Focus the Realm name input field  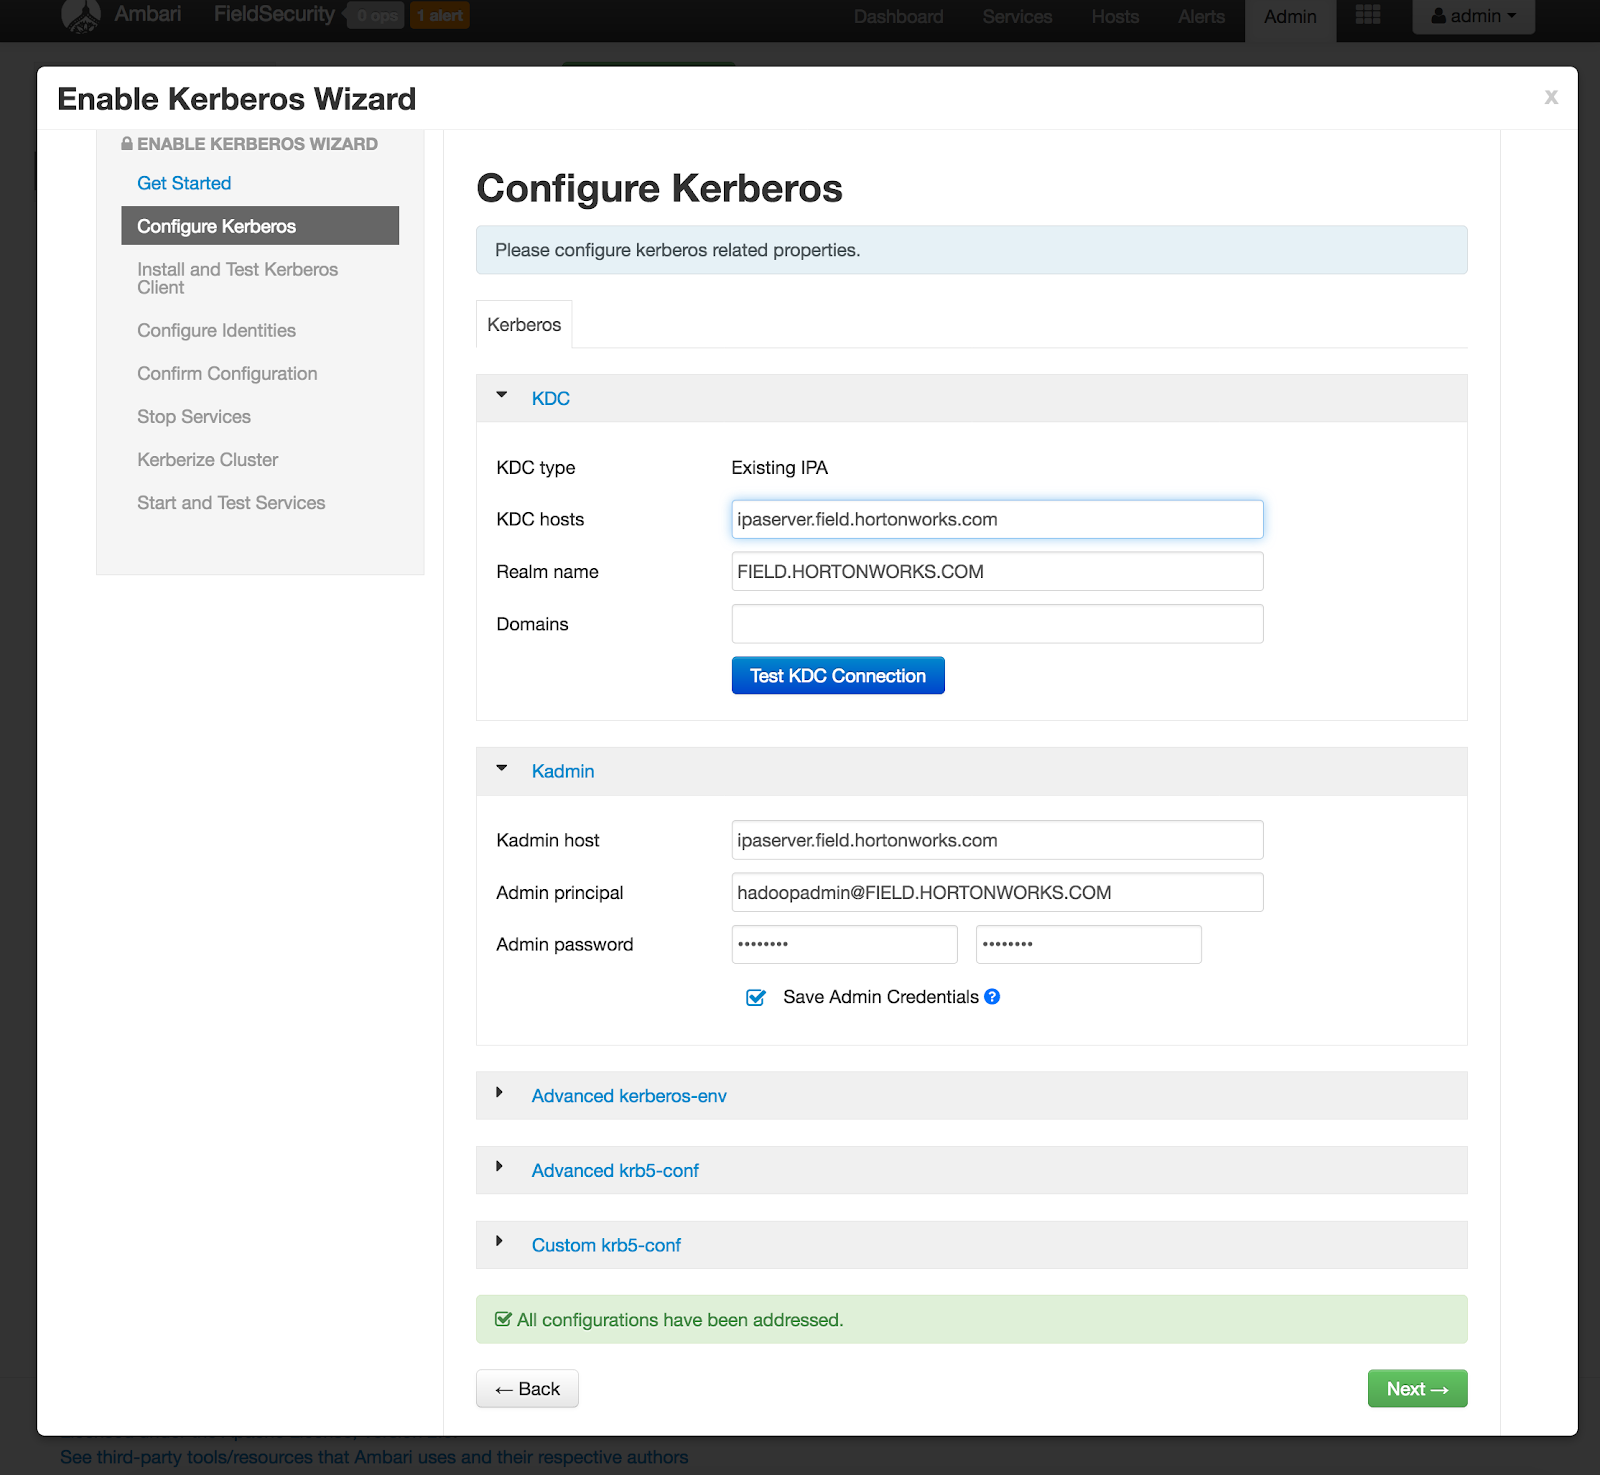coord(997,571)
